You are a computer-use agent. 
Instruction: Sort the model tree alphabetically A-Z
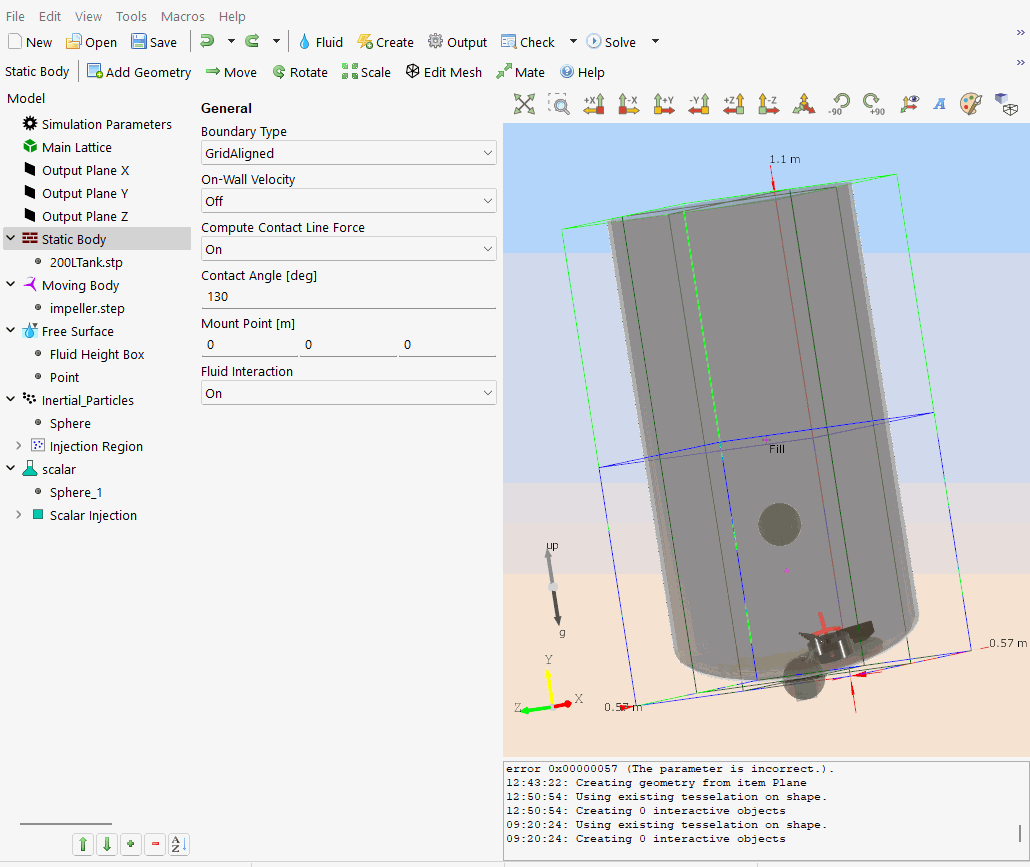pos(179,844)
